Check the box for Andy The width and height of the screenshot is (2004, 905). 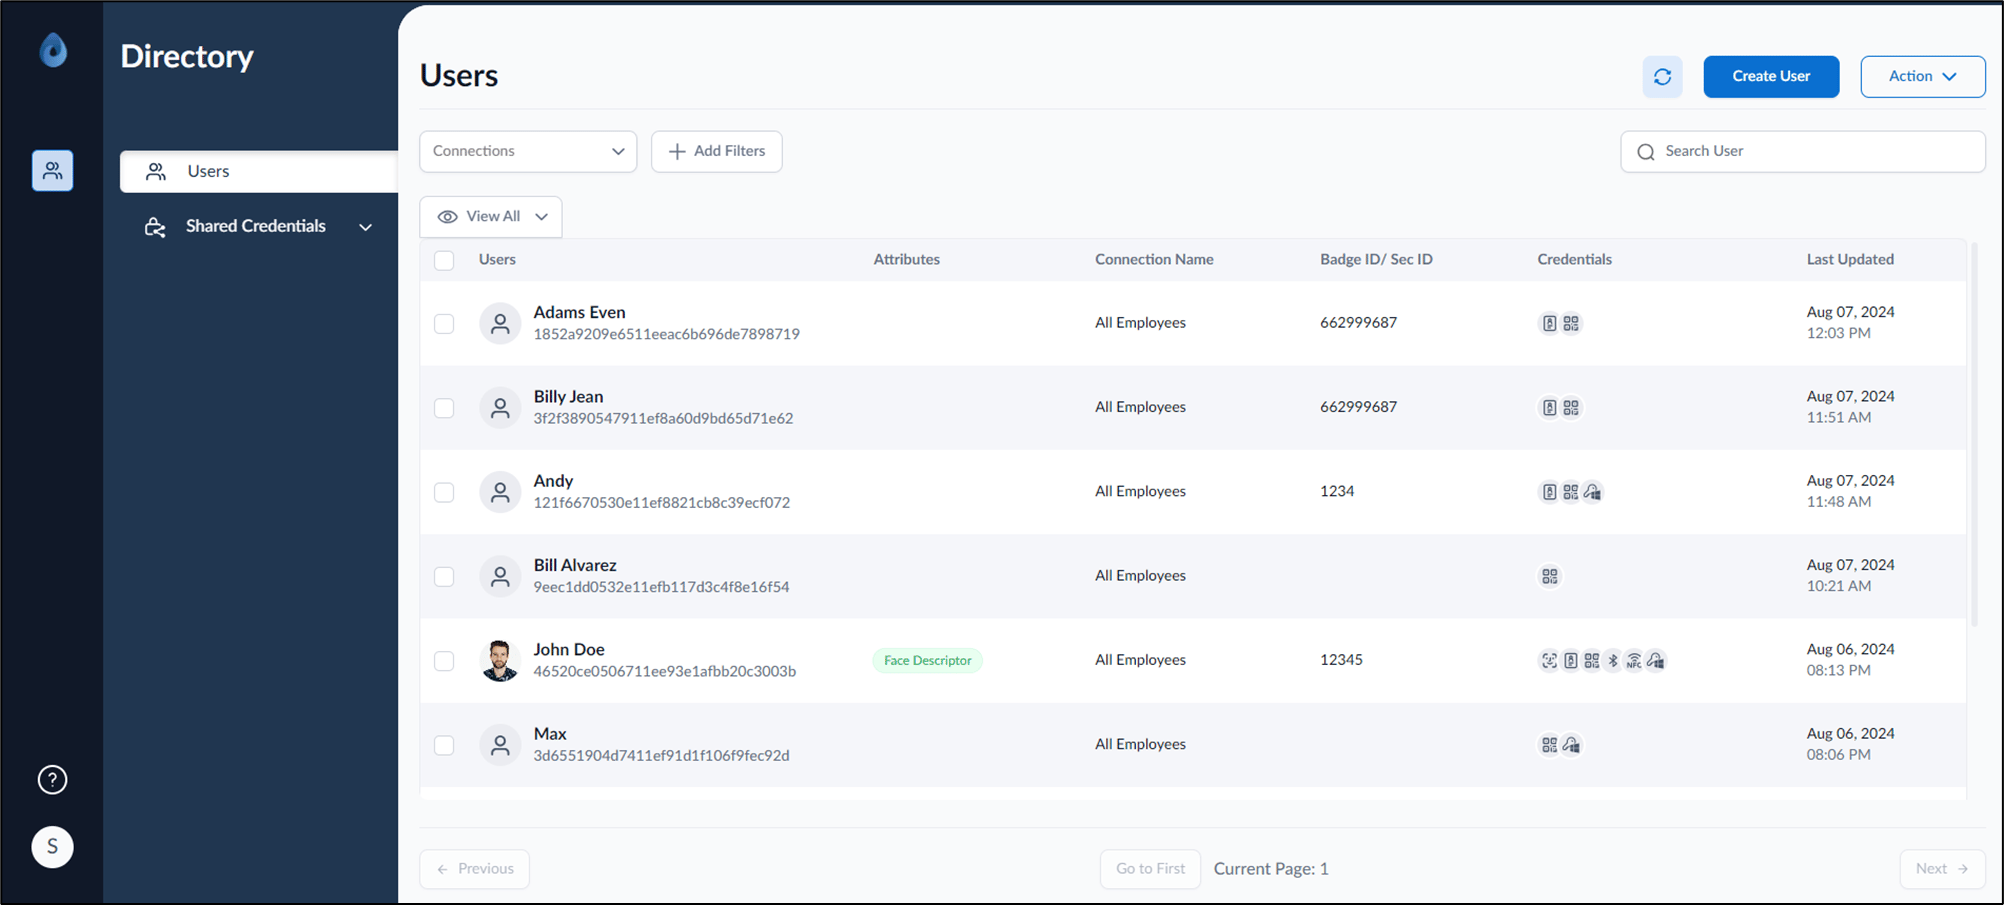[x=444, y=492]
